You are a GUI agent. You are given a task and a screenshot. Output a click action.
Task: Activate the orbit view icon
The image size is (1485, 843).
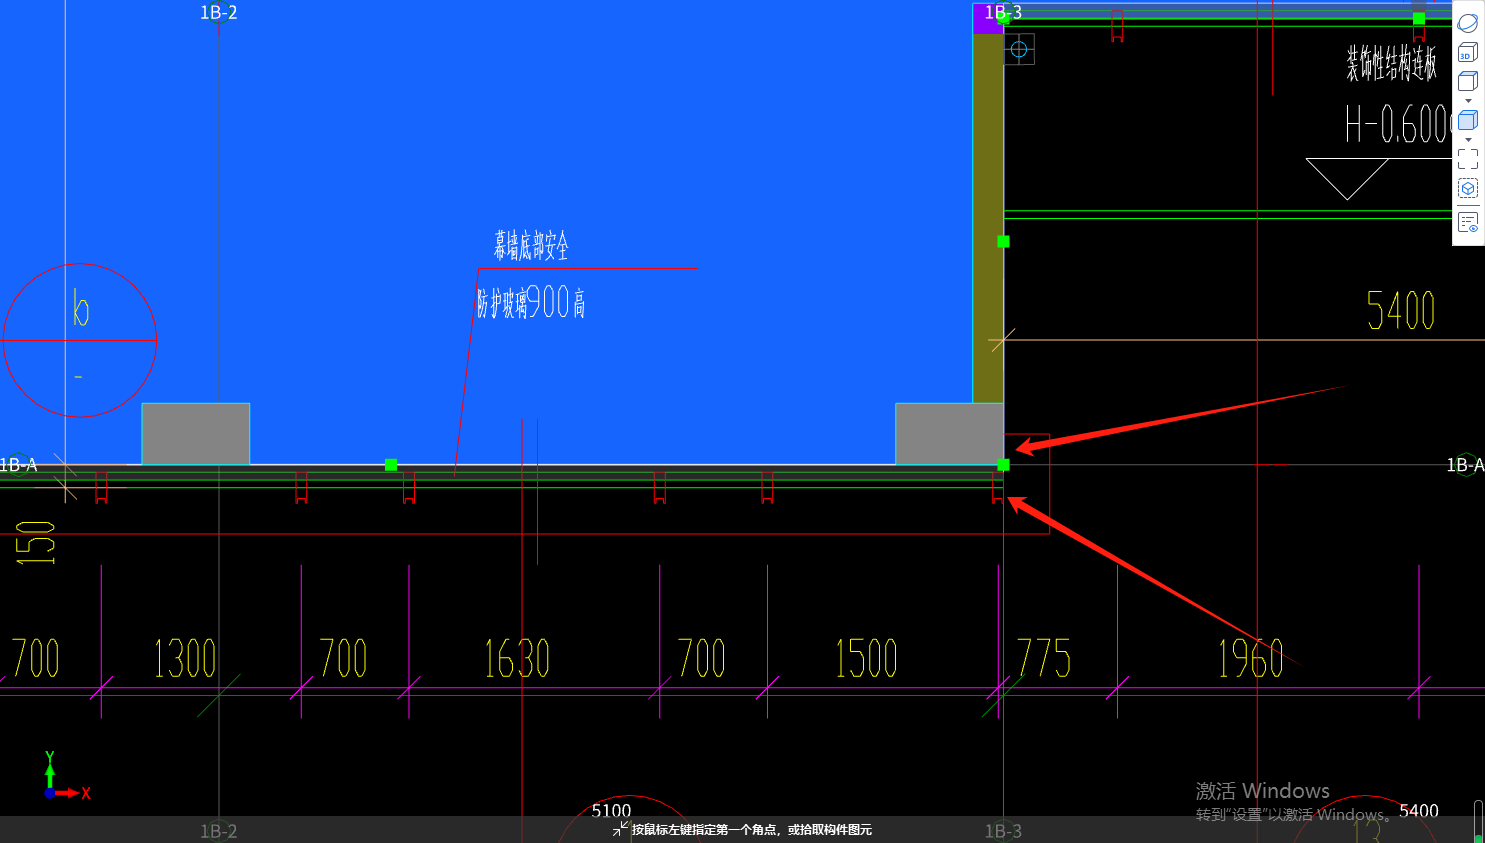tap(1467, 23)
